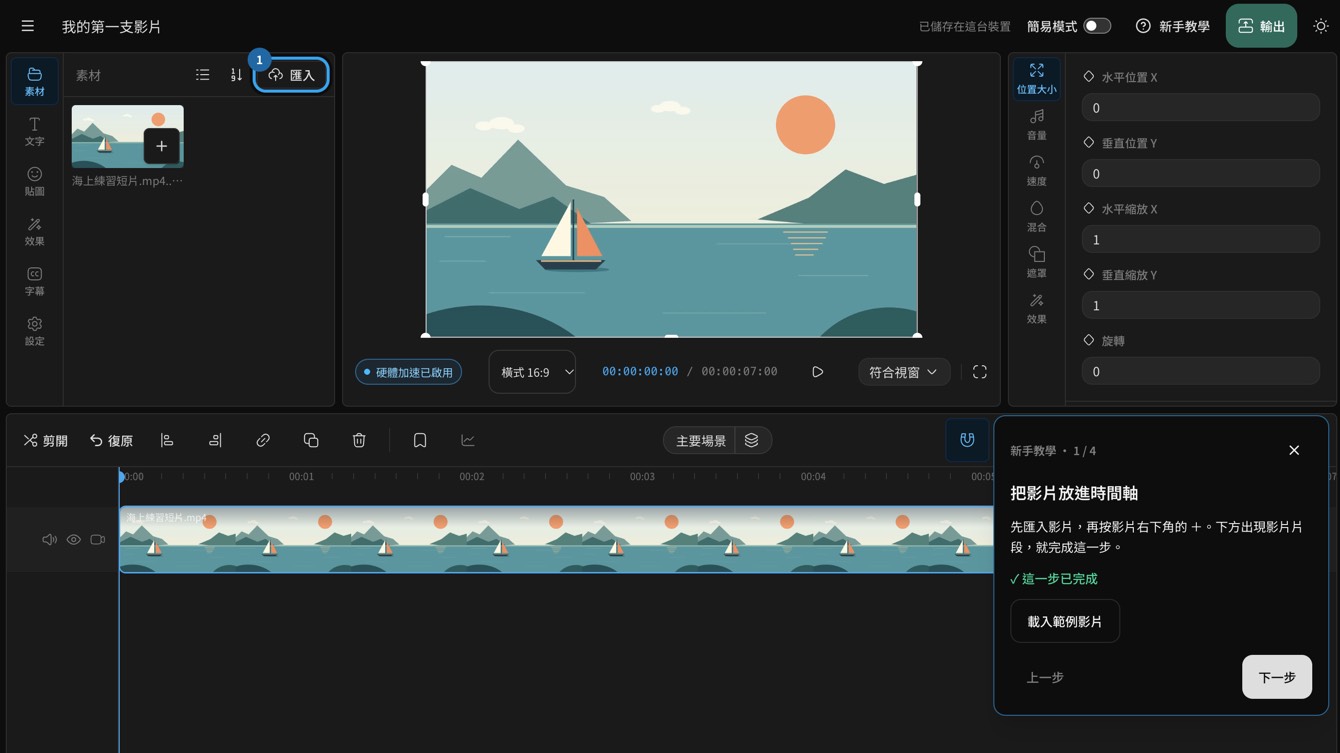The width and height of the screenshot is (1340, 753).
Task: Add a bookmark marker on the timeline
Action: [x=420, y=440]
